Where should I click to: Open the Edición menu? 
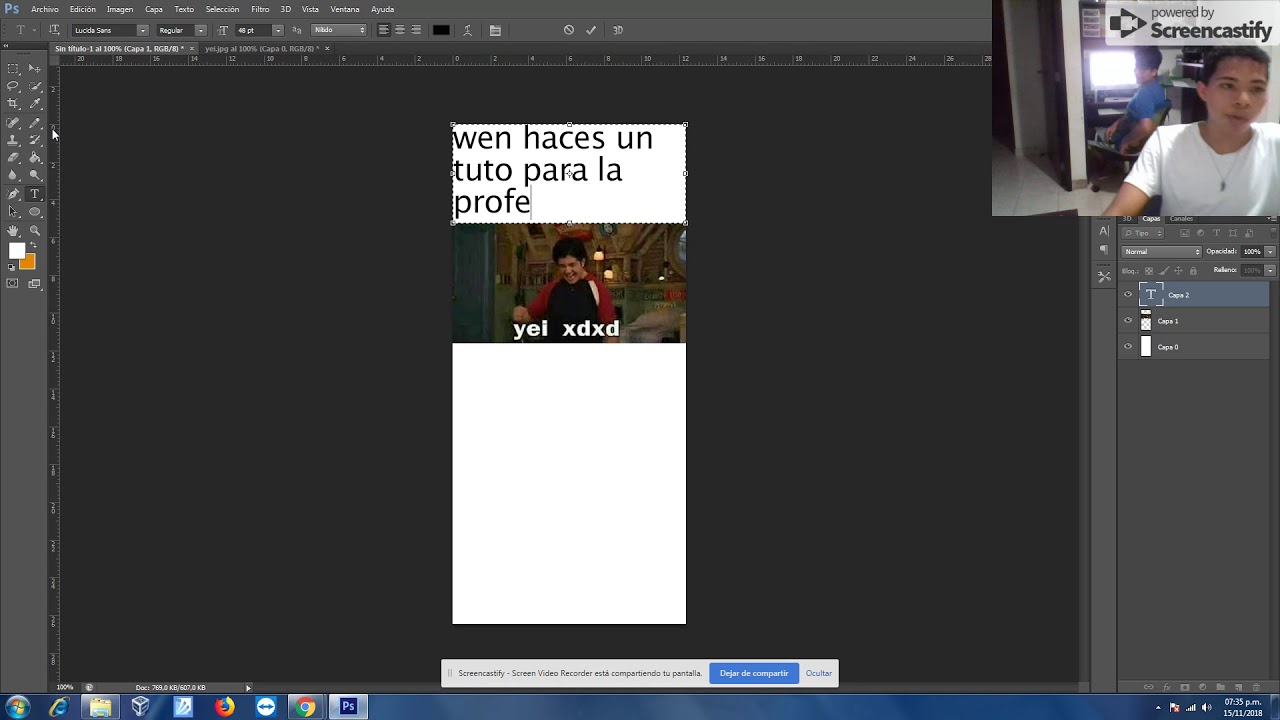point(83,9)
